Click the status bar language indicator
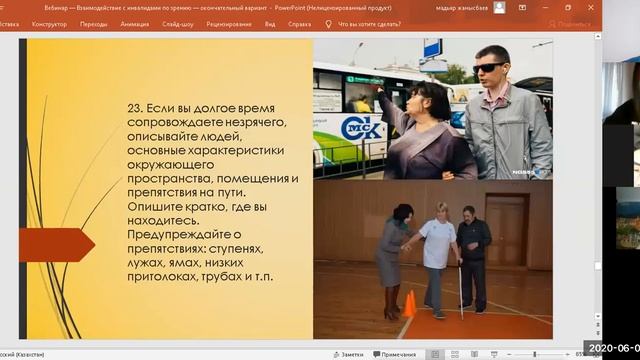 coord(22,355)
